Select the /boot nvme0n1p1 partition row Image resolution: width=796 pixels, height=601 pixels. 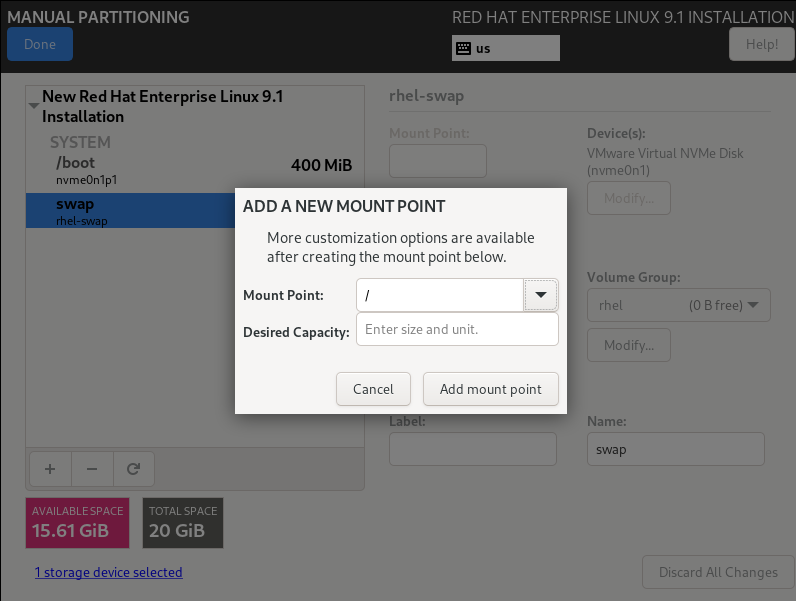[195, 171]
